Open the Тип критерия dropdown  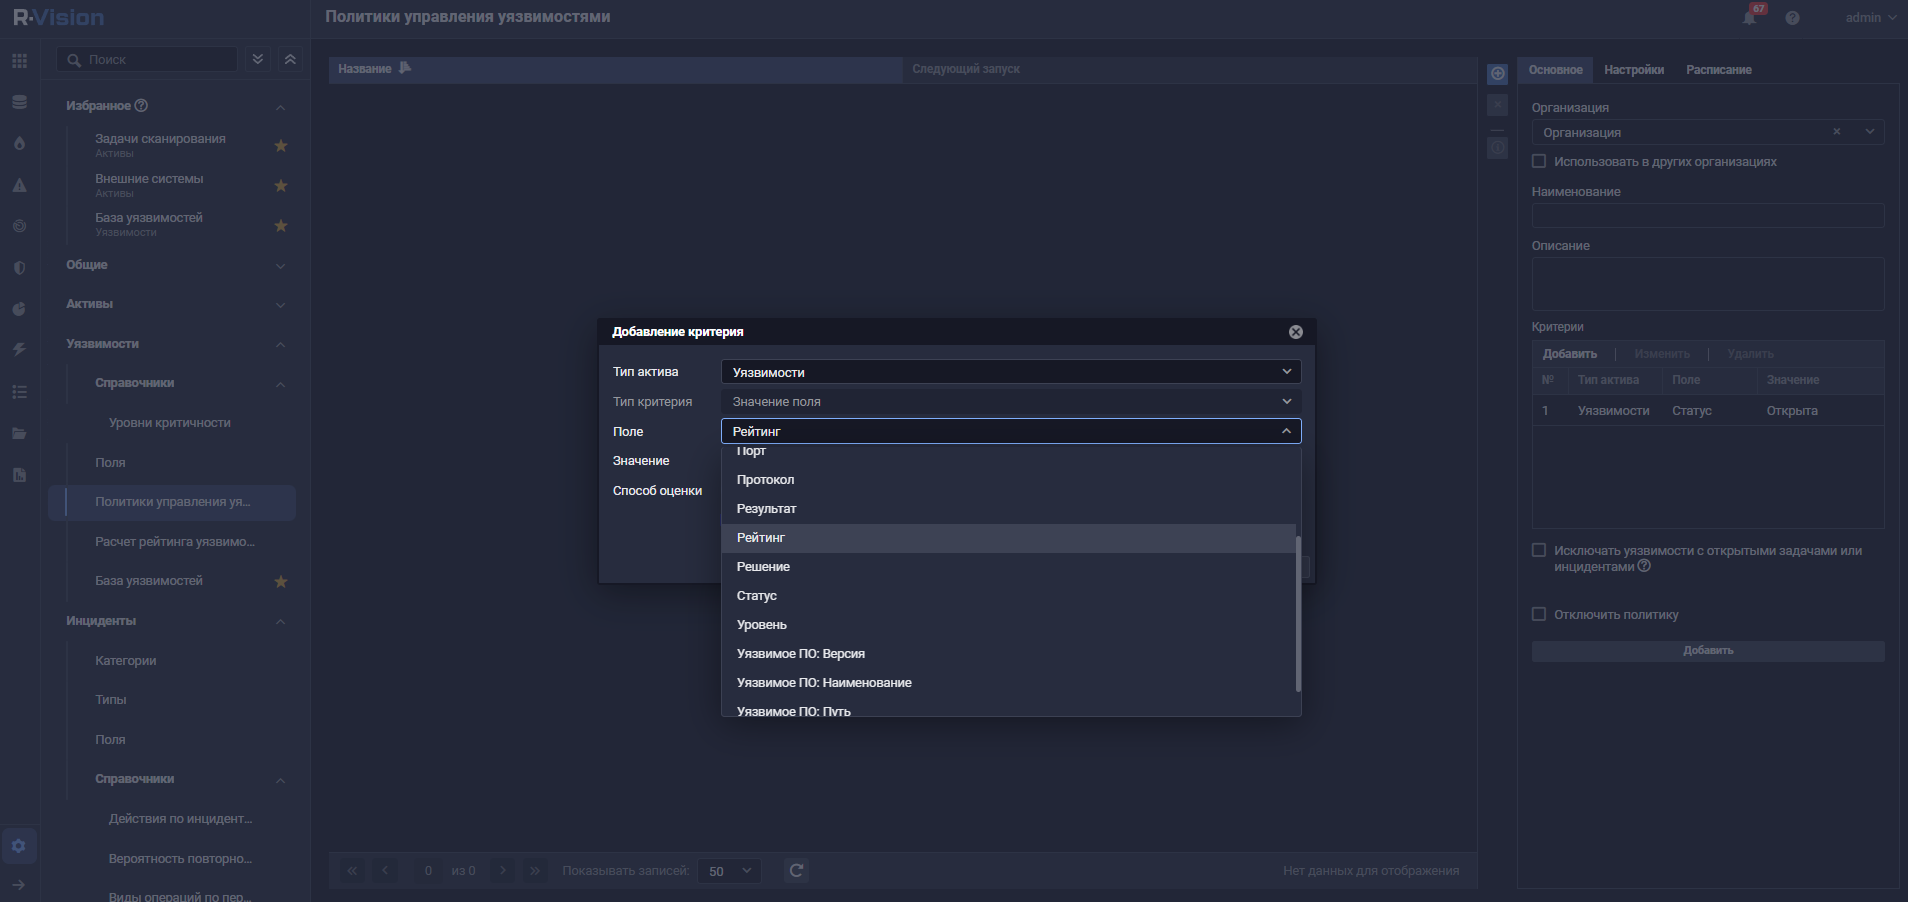1011,401
